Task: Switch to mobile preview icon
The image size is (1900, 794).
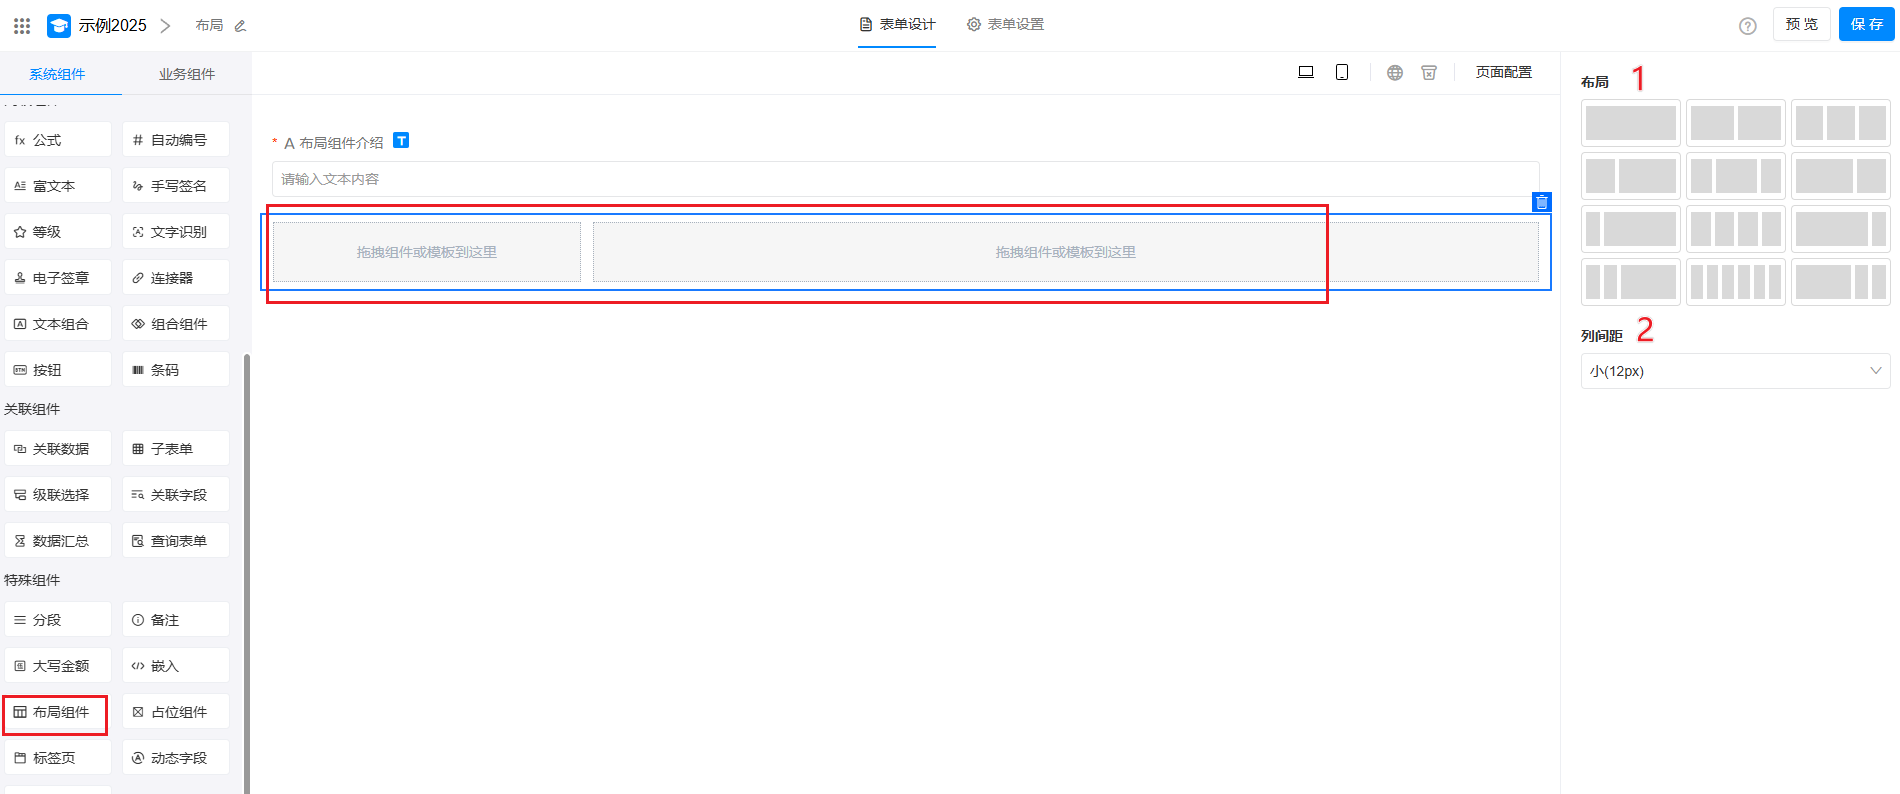Action: (x=1342, y=72)
